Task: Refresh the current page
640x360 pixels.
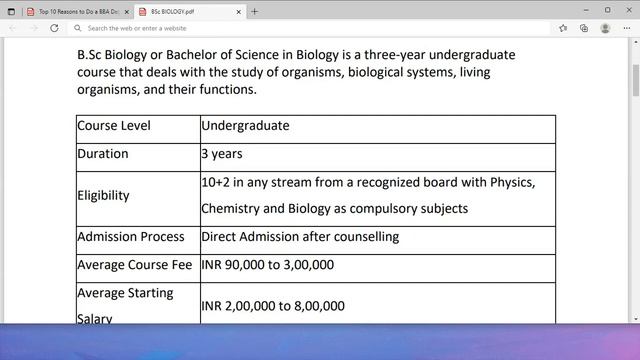Action: pos(54,28)
